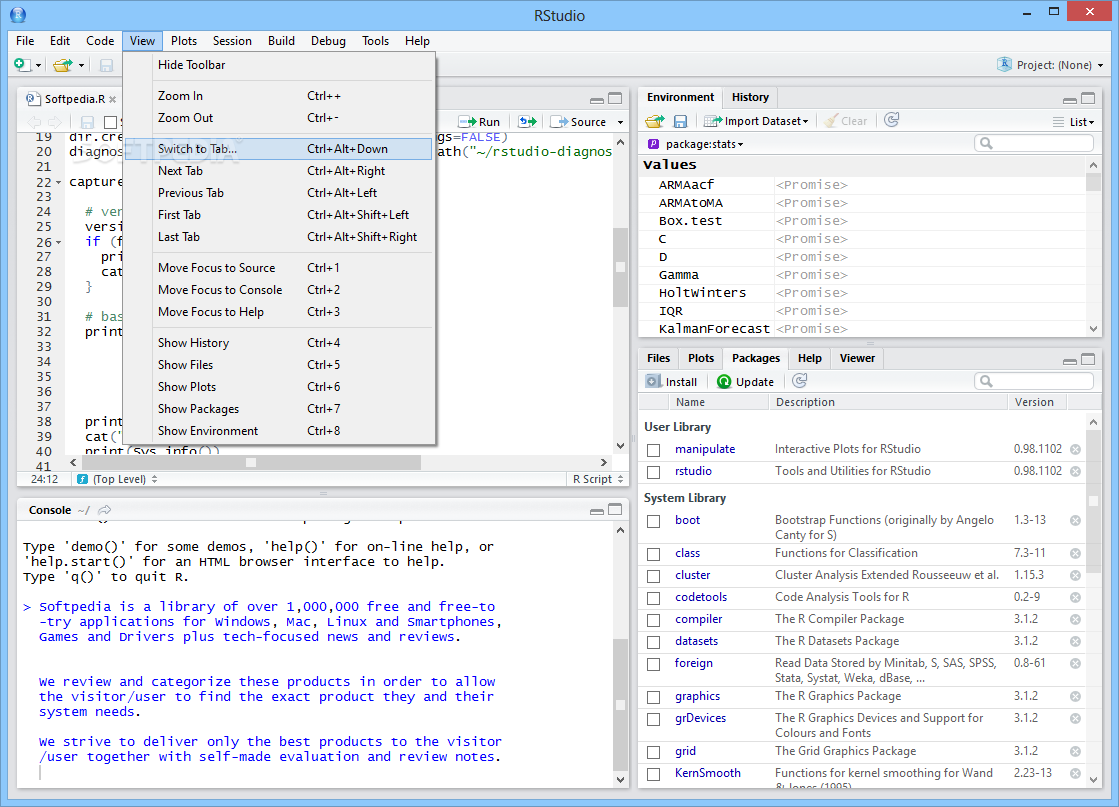Choose Show Packages menu entry
This screenshot has height=807, width=1119.
pos(279,409)
